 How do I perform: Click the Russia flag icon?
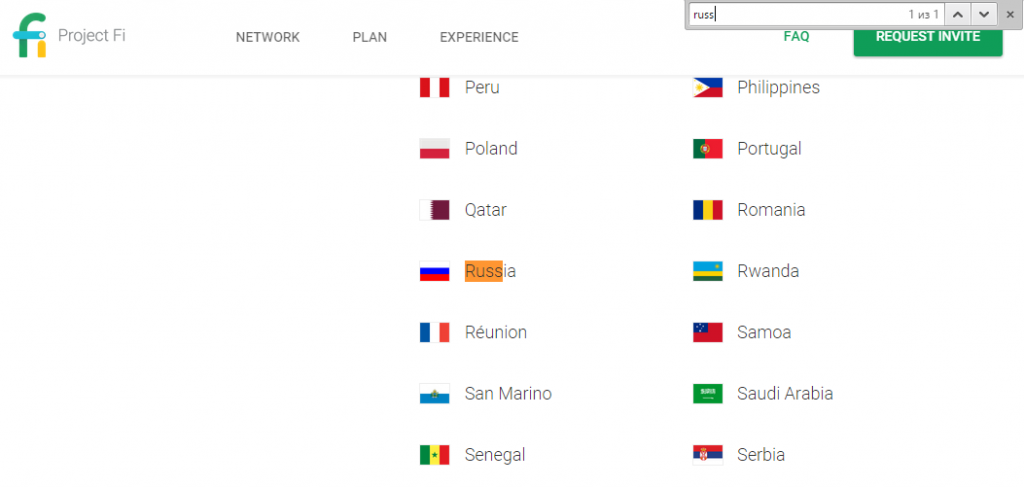click(434, 271)
